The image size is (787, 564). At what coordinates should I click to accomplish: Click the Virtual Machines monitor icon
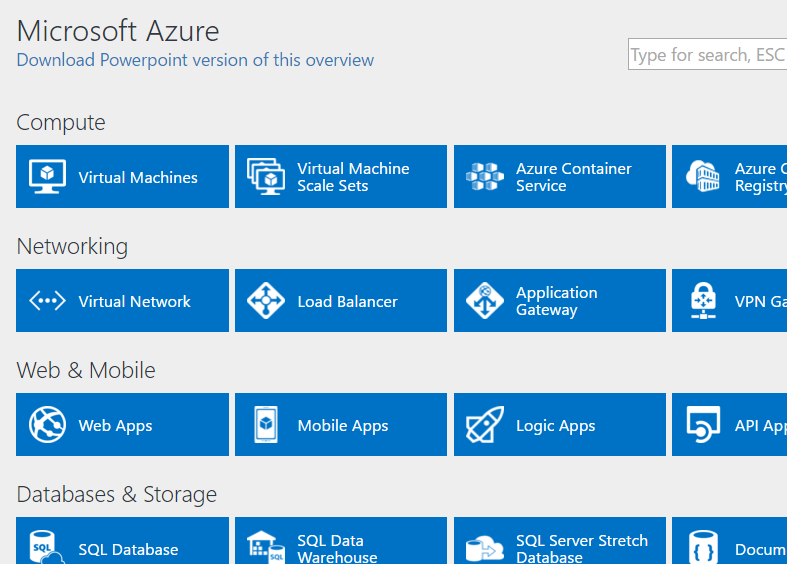point(47,177)
